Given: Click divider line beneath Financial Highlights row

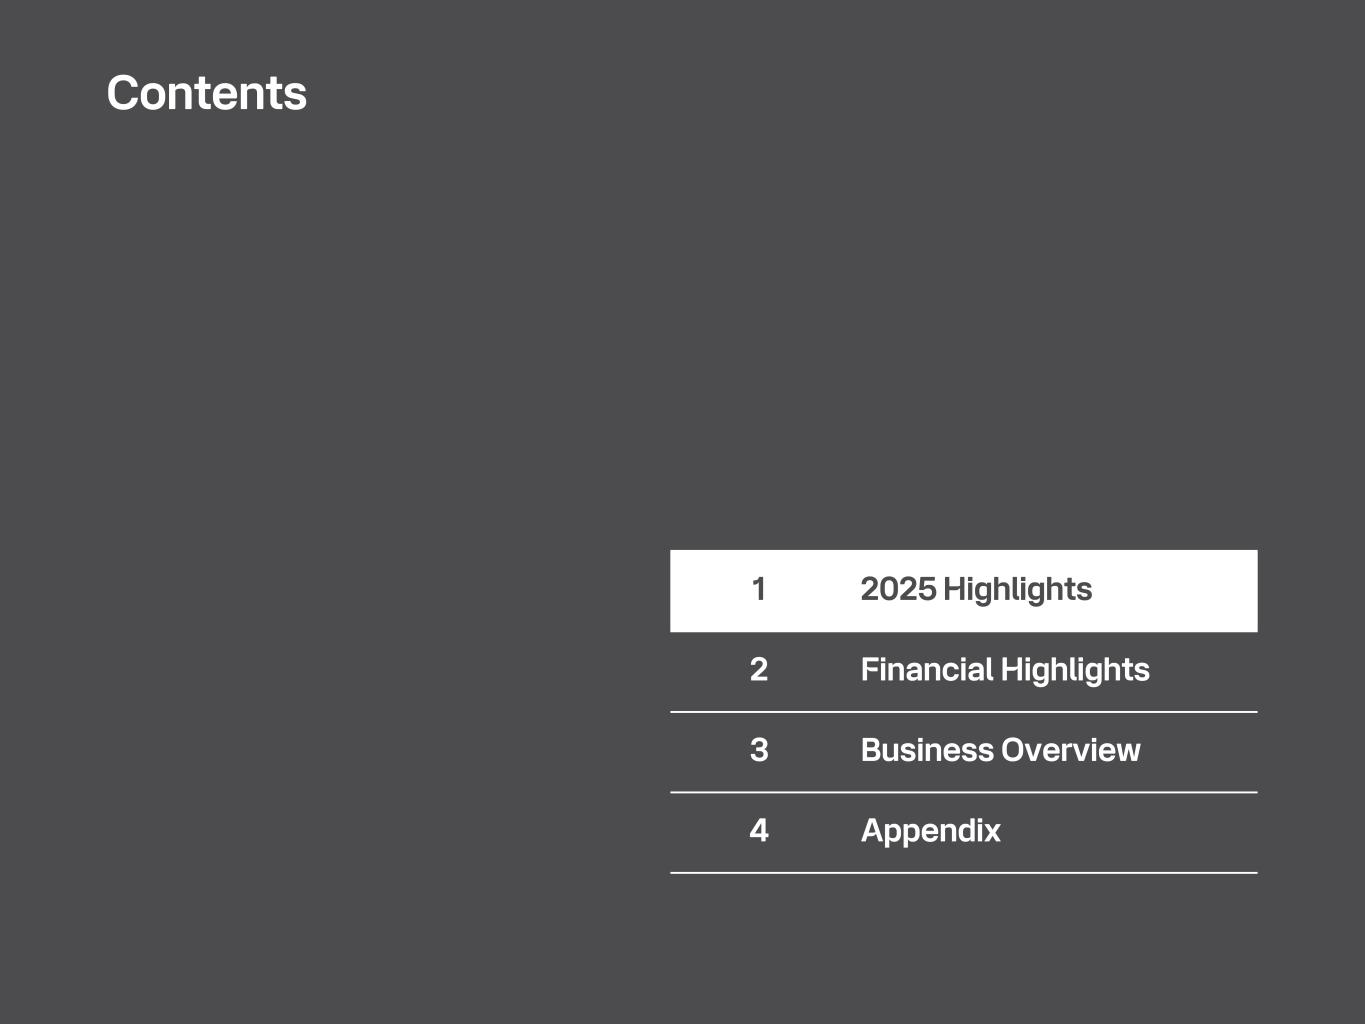Looking at the screenshot, I should [x=963, y=712].
